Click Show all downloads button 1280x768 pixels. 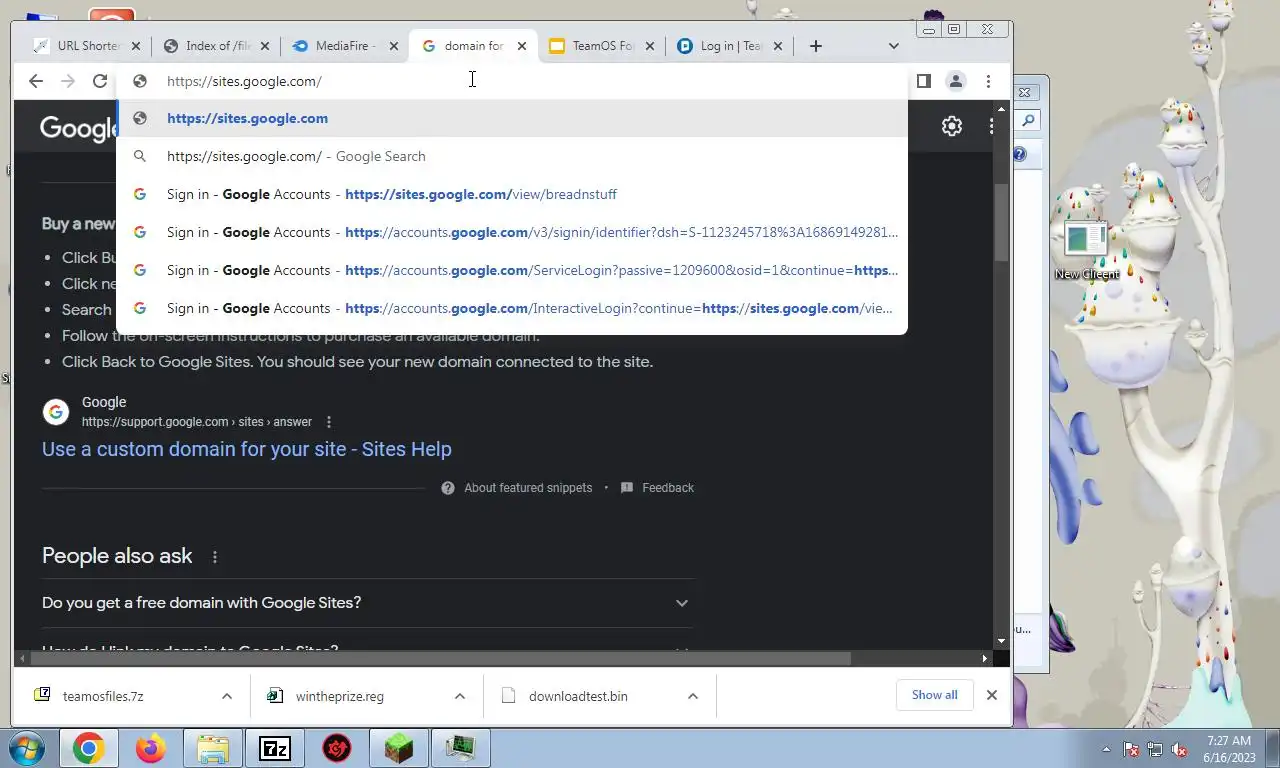pos(934,695)
